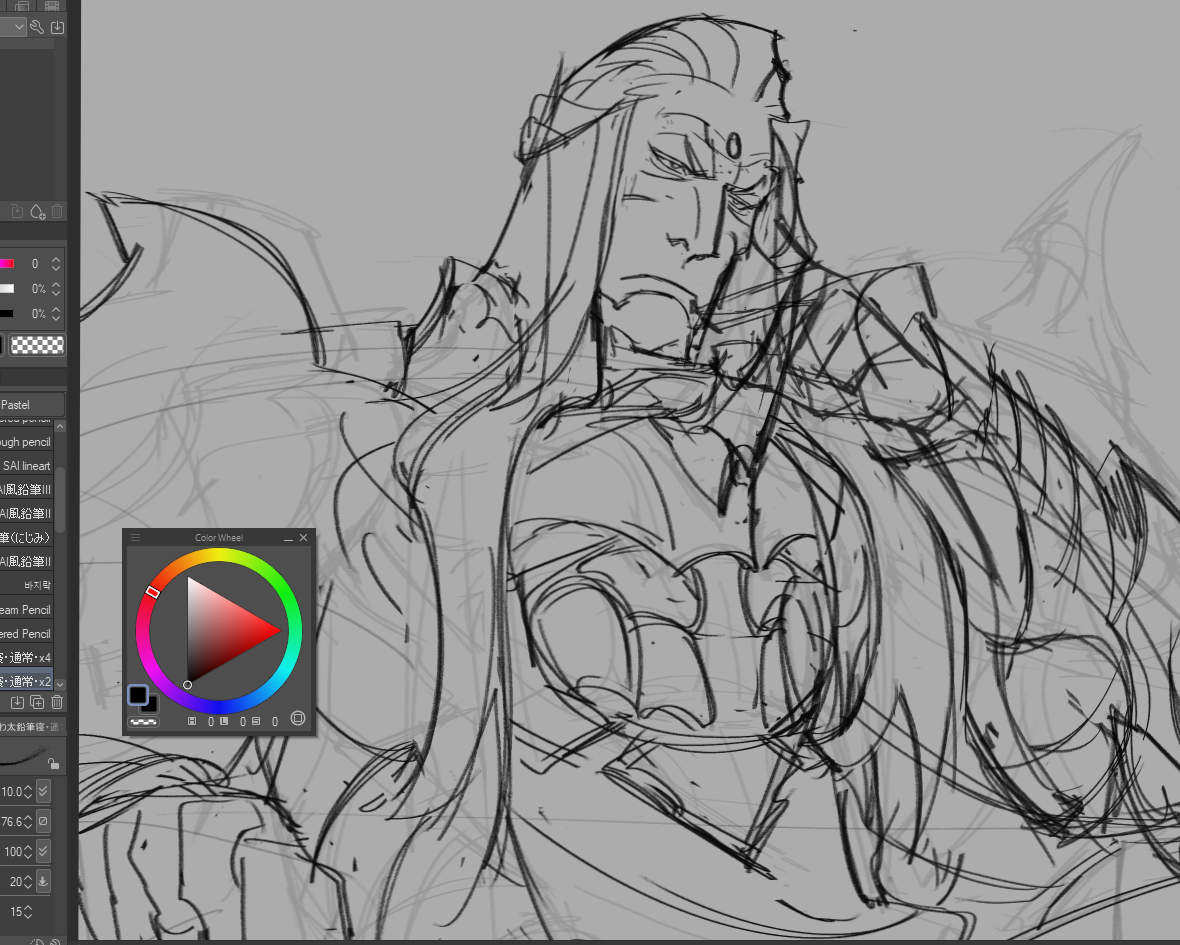
Task: Click the brush size dynamics button beside 10.0
Action: pos(43,791)
